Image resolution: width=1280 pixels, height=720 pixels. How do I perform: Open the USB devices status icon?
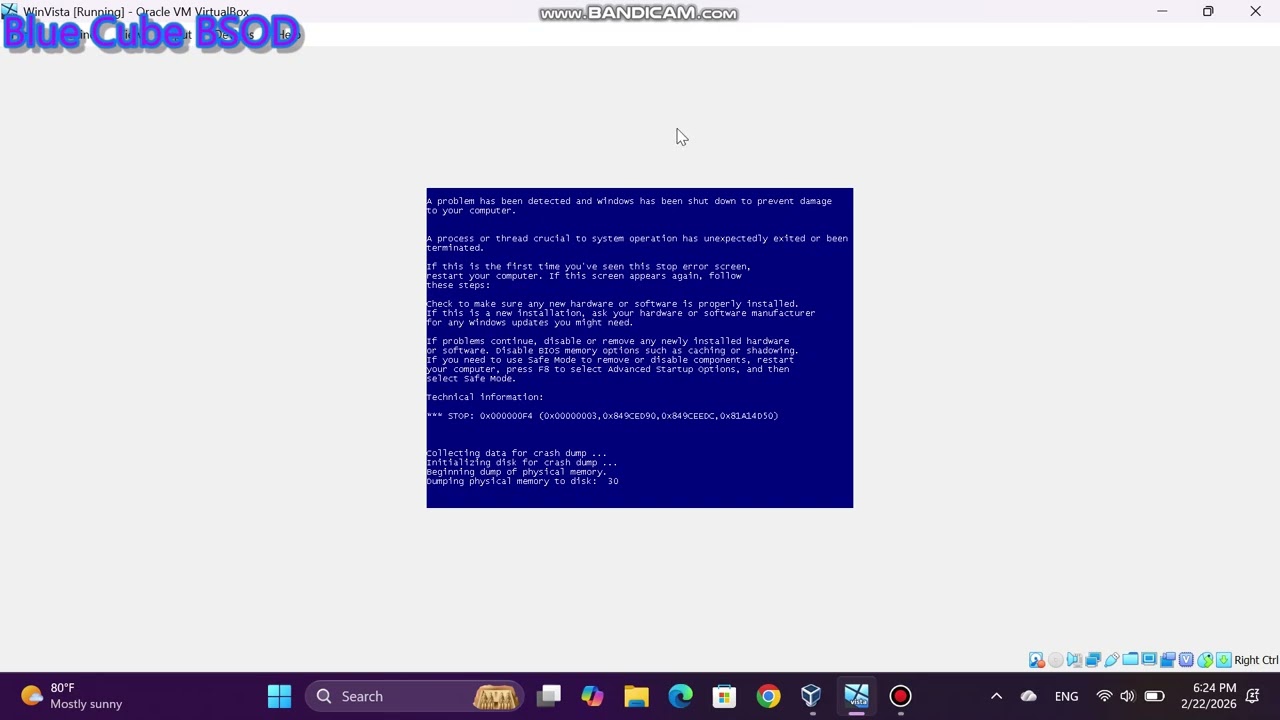1112,660
